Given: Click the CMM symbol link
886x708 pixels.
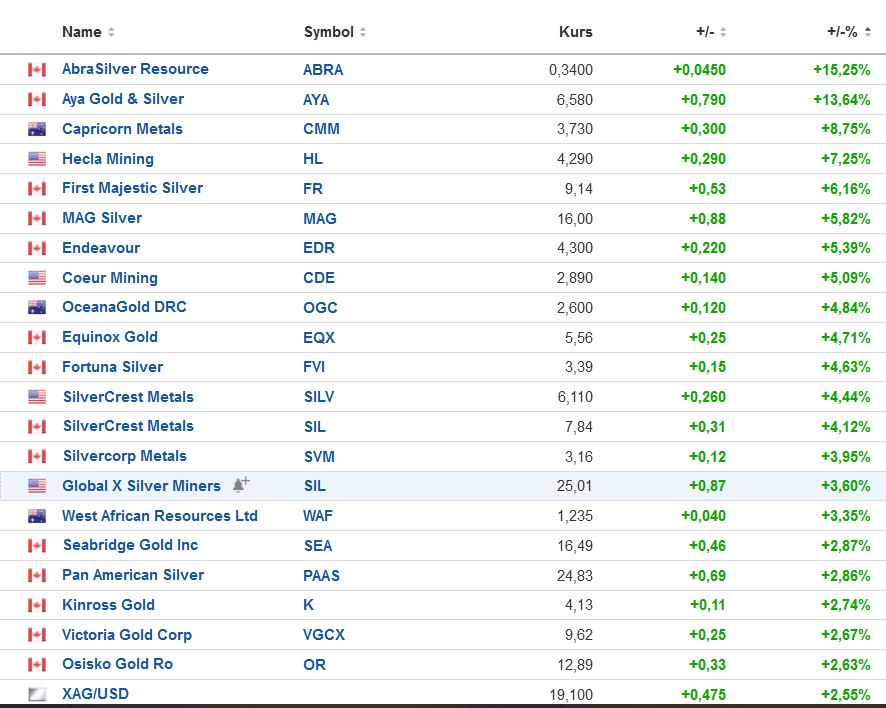Looking at the screenshot, I should [321, 129].
